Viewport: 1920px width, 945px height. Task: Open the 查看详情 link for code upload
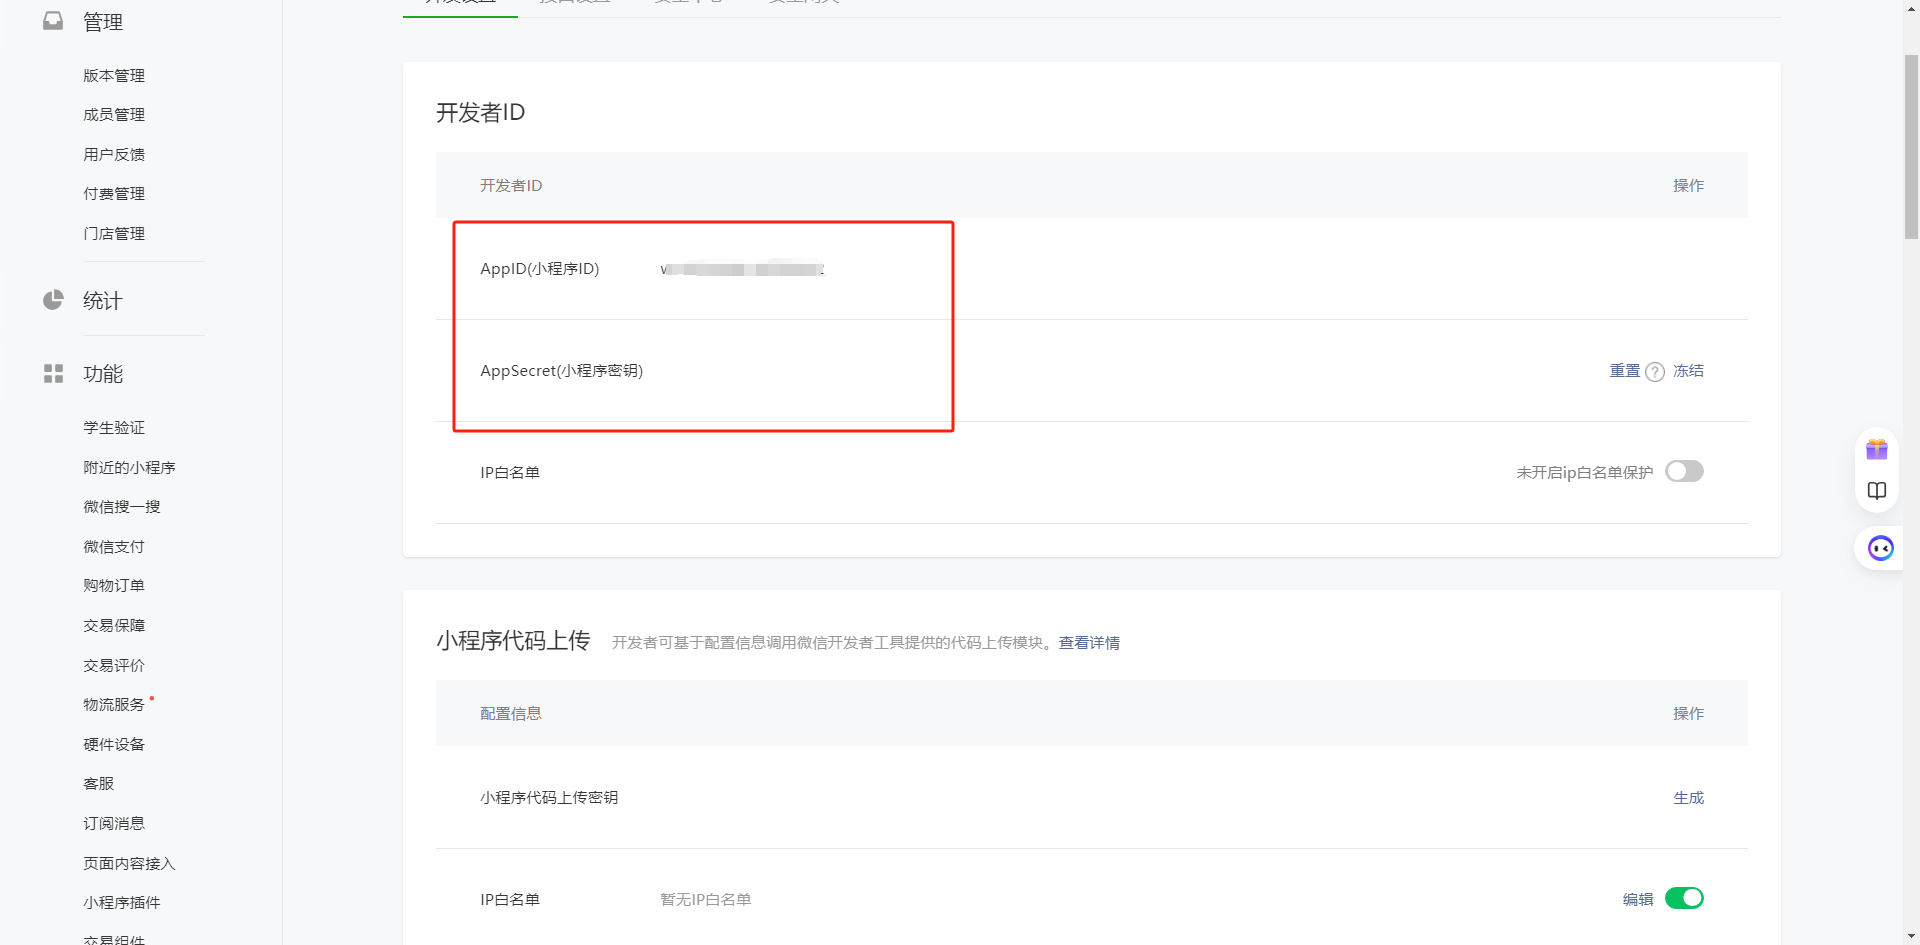point(1089,643)
